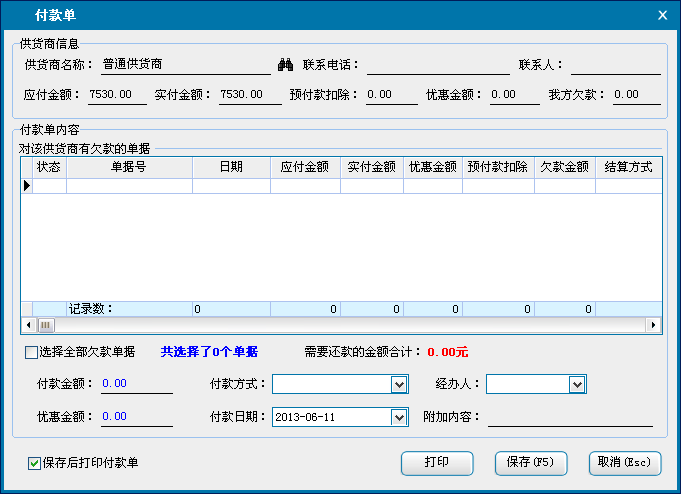
Task: Toggle the print after saving checkbox
Action: tap(35, 463)
